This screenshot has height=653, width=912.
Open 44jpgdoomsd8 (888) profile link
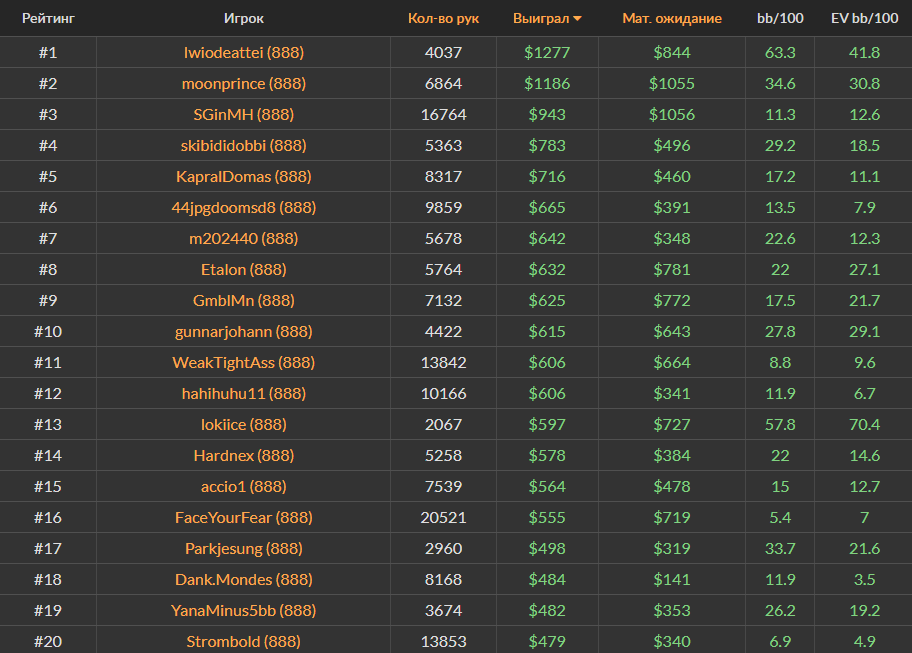tap(244, 207)
